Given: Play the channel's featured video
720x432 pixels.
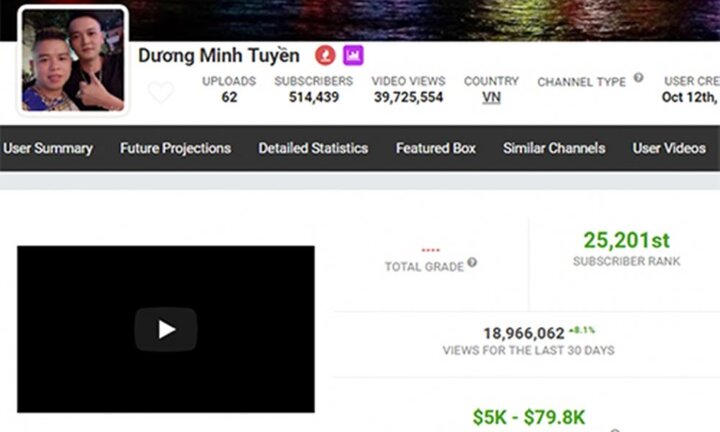Looking at the screenshot, I should (166, 329).
